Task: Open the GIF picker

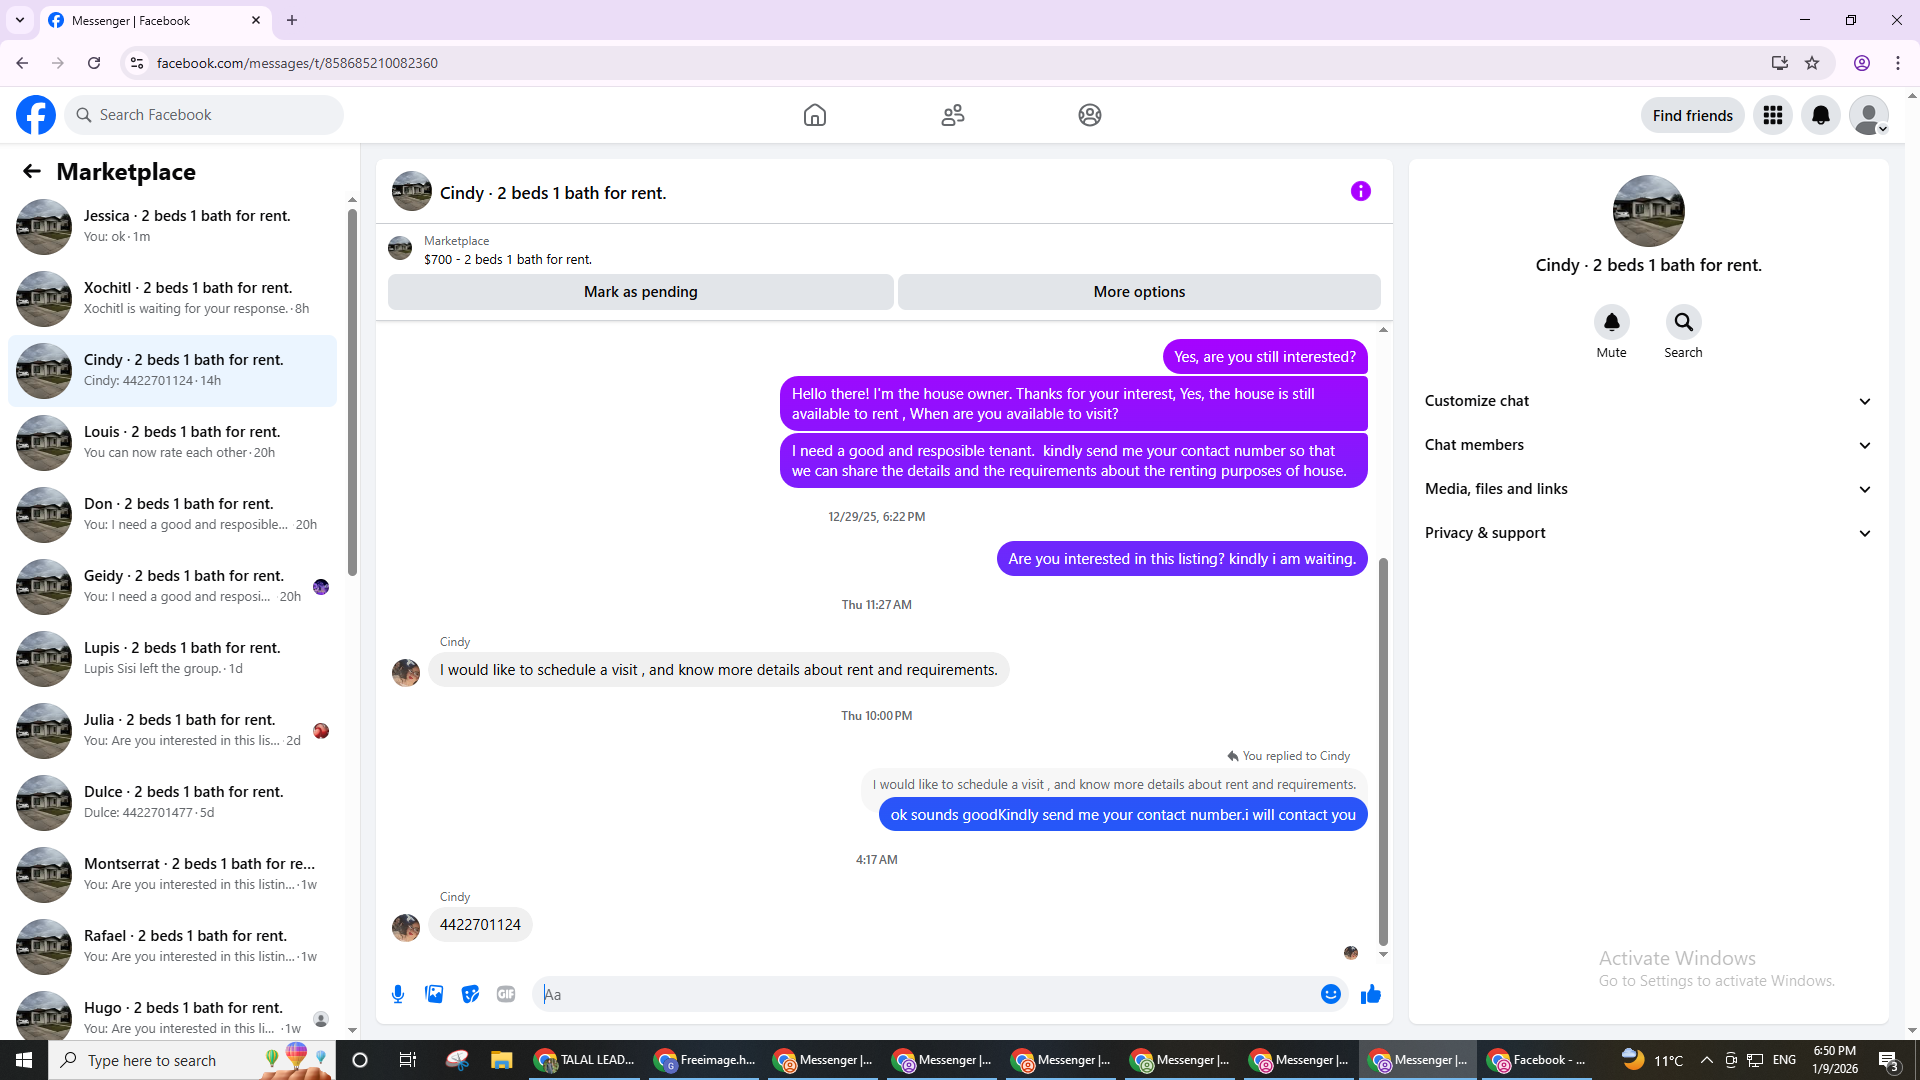Action: click(506, 994)
